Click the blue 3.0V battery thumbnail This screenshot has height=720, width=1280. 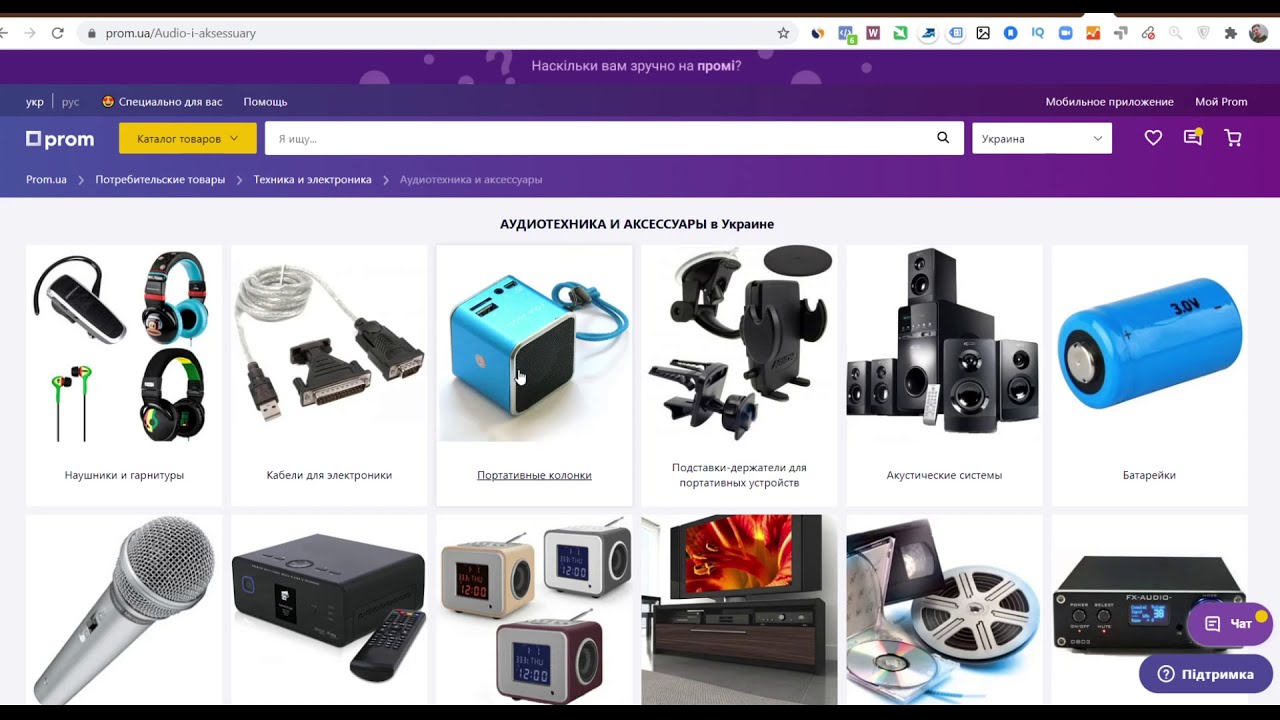click(1149, 344)
